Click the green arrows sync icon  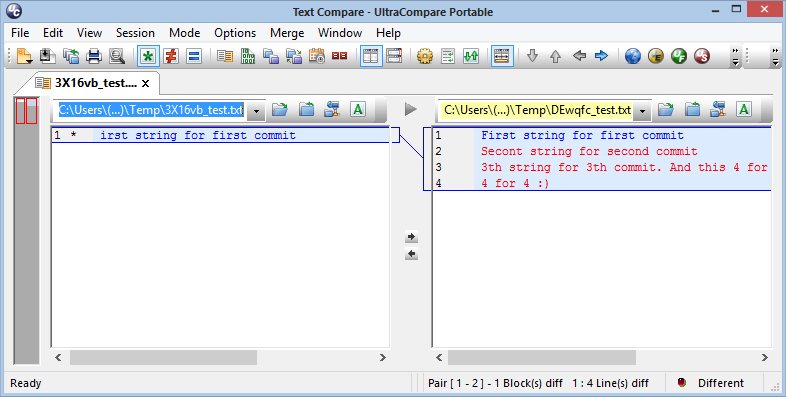point(471,56)
